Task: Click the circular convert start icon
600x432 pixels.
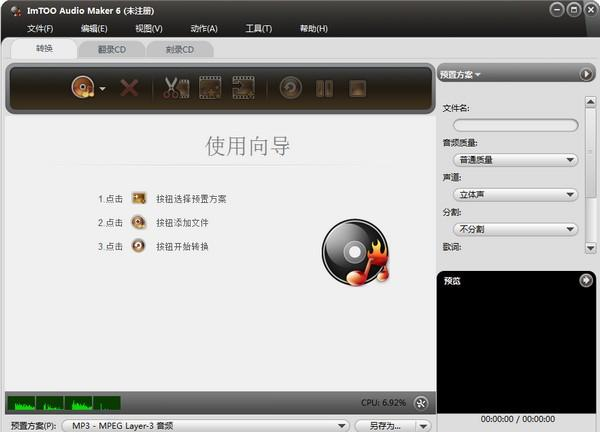Action: coord(291,88)
